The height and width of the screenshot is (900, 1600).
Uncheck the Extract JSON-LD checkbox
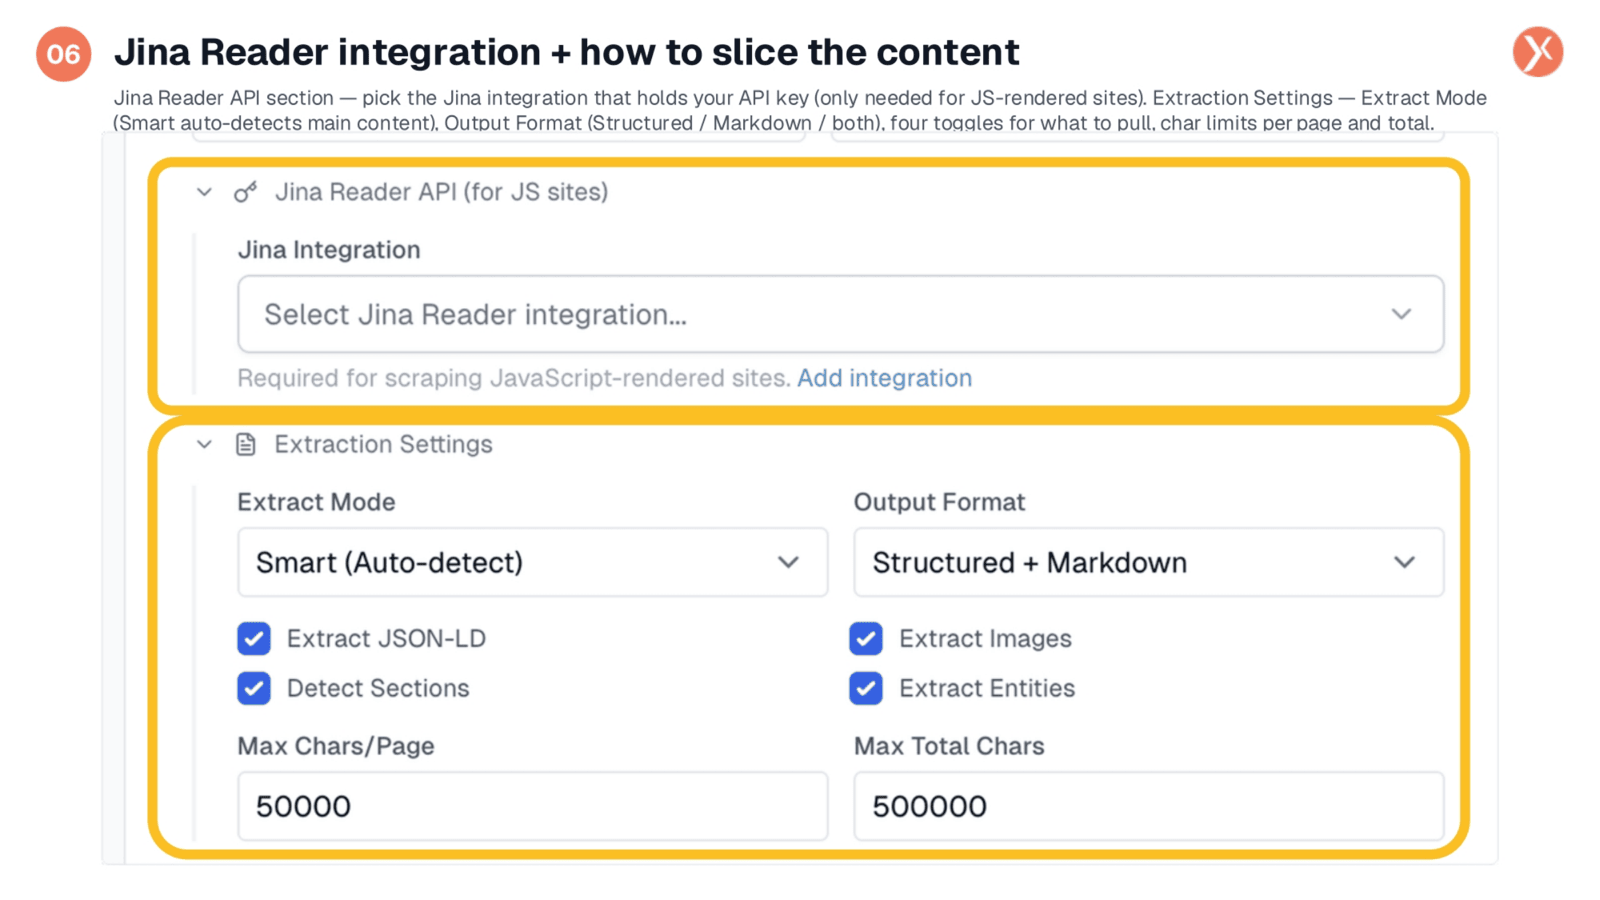pyautogui.click(x=254, y=638)
